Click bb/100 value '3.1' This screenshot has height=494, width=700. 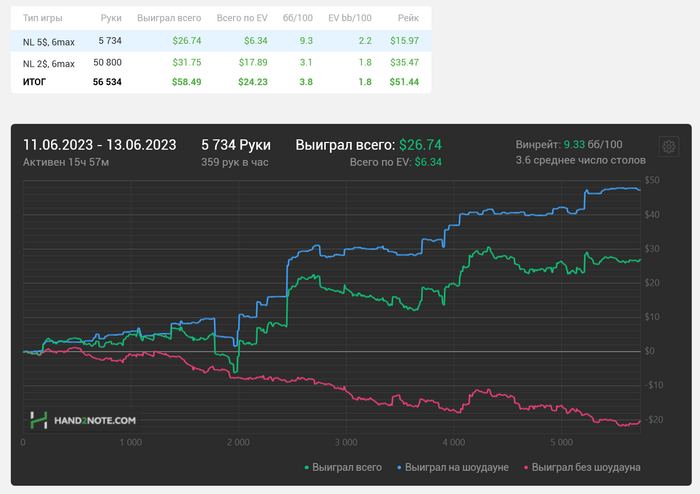(306, 62)
